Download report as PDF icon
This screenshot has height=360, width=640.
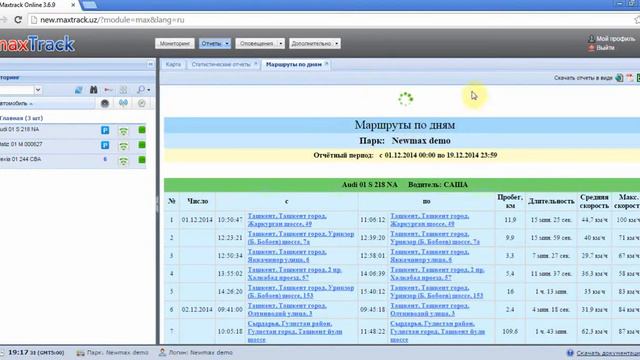pyautogui.click(x=630, y=78)
